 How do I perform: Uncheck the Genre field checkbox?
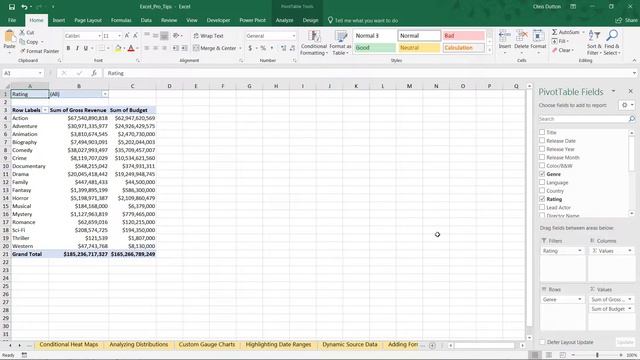[542, 174]
